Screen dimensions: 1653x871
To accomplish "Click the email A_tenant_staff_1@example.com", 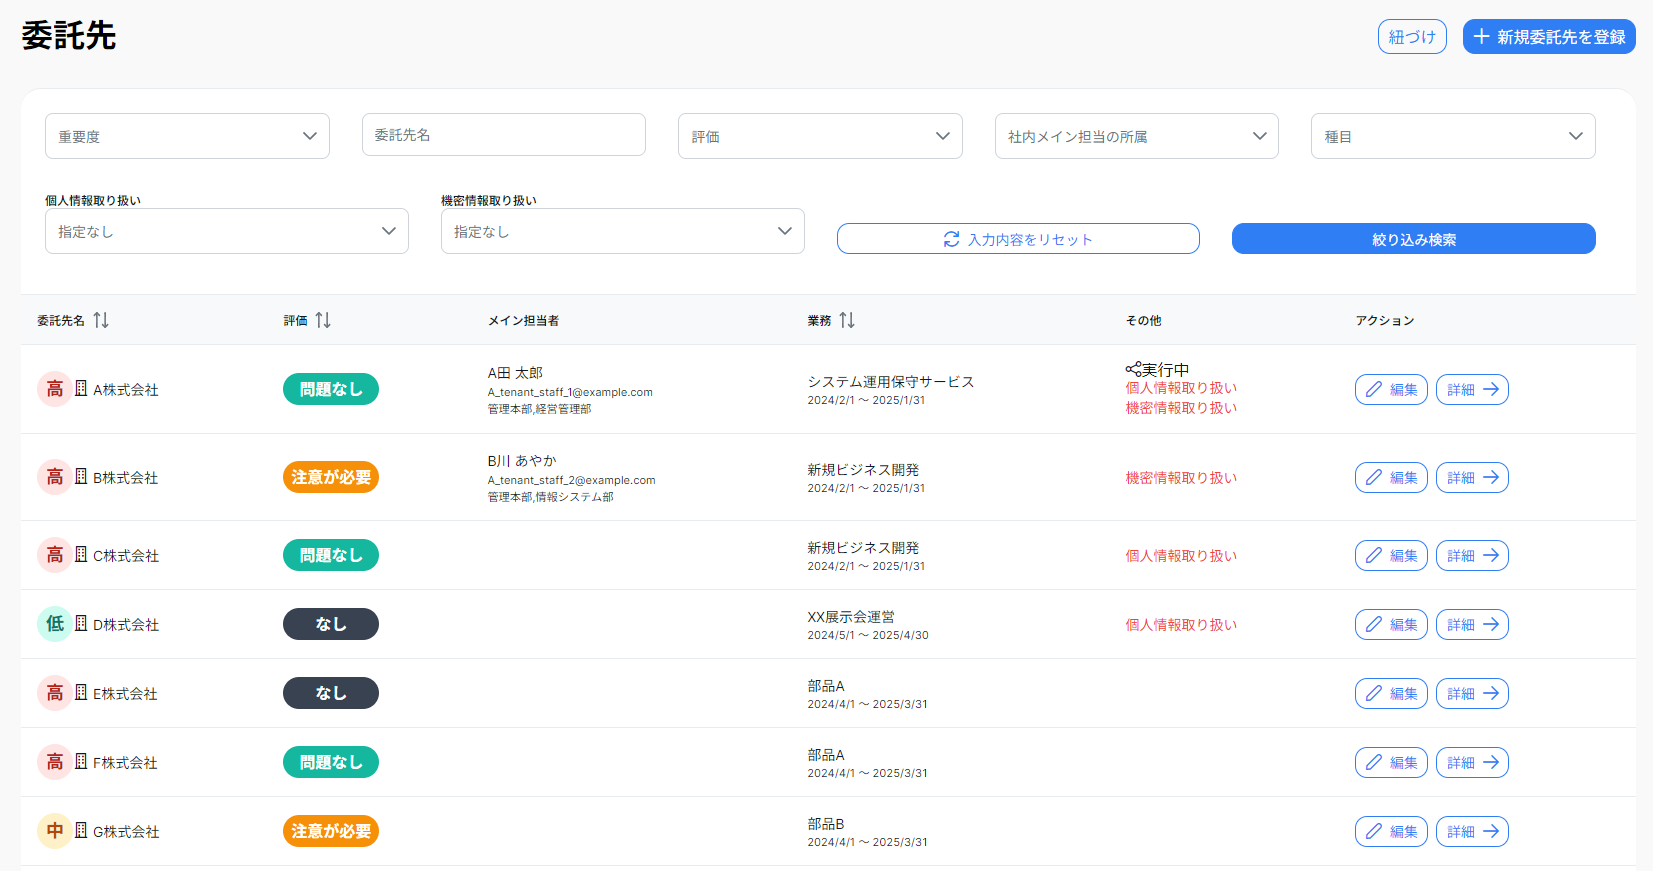I will pyautogui.click(x=570, y=392).
